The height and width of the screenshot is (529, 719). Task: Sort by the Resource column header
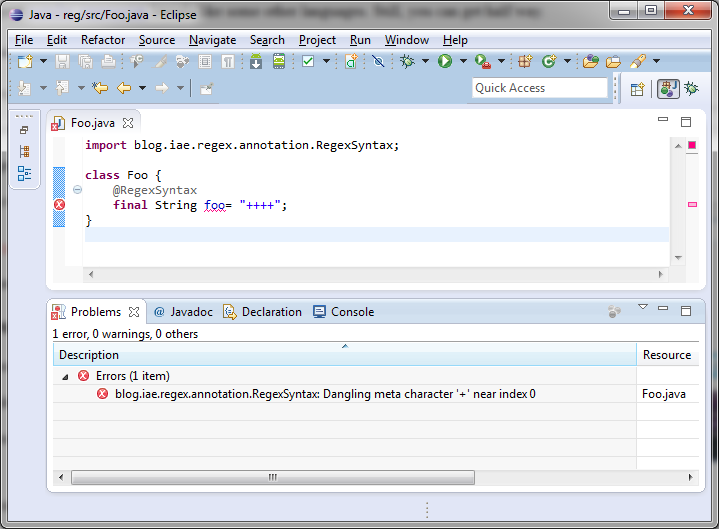668,354
